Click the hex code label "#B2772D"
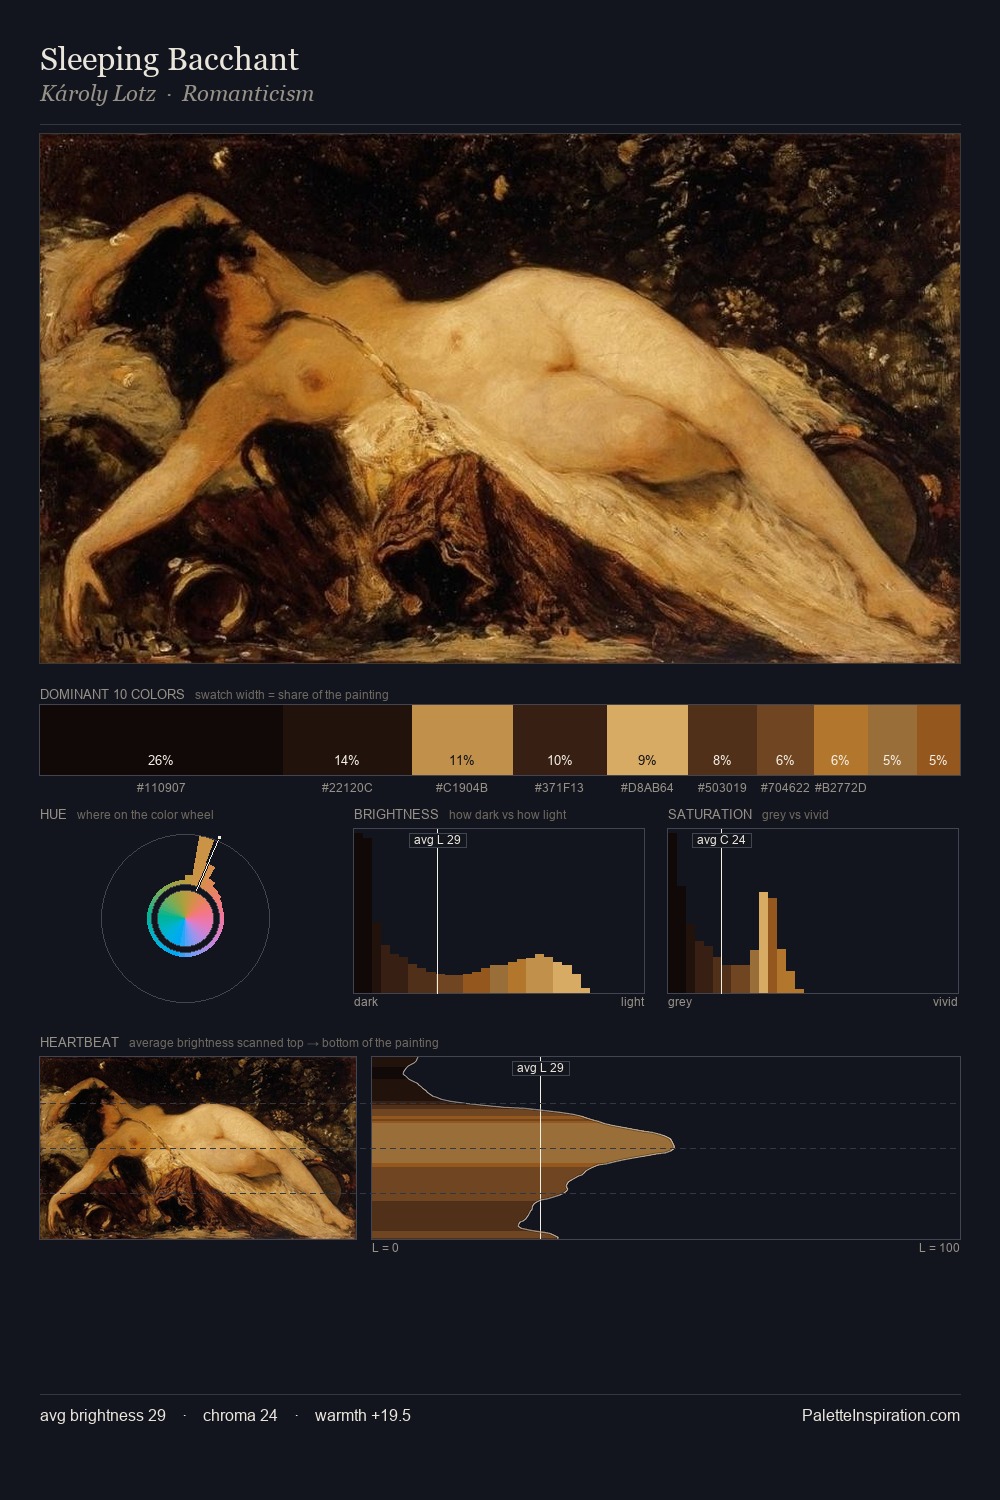The width and height of the screenshot is (1000, 1500). point(841,788)
